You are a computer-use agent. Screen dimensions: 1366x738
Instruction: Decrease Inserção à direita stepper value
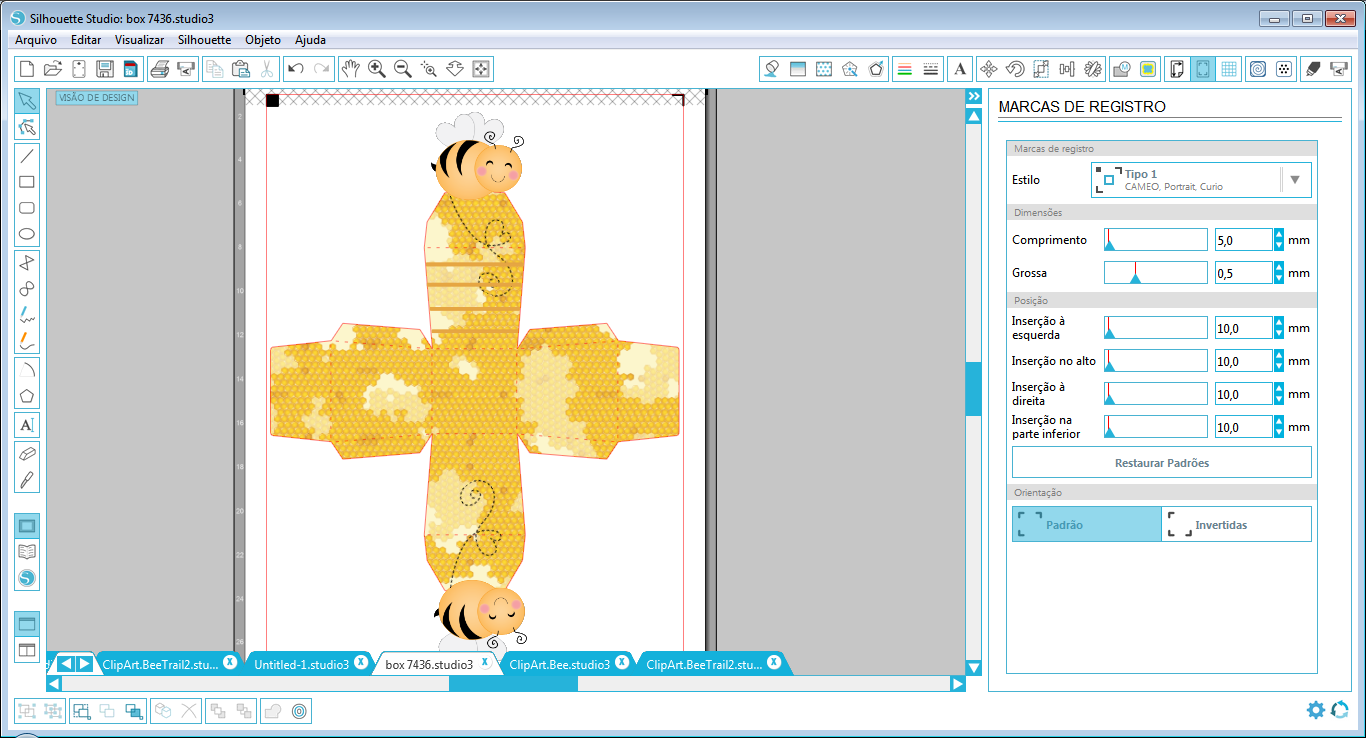(1279, 400)
